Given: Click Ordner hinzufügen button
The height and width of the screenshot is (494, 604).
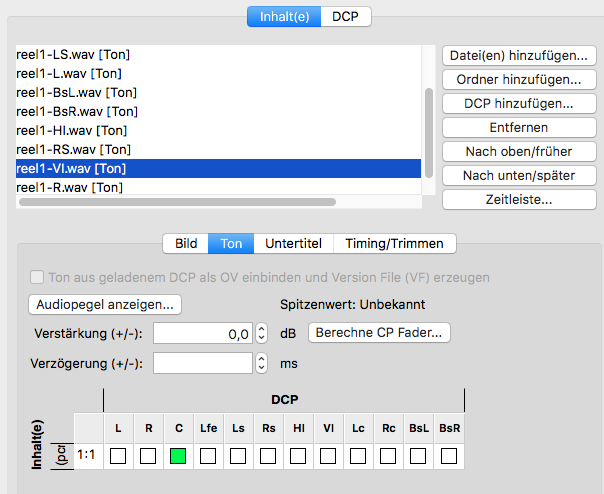Looking at the screenshot, I should 519,80.
